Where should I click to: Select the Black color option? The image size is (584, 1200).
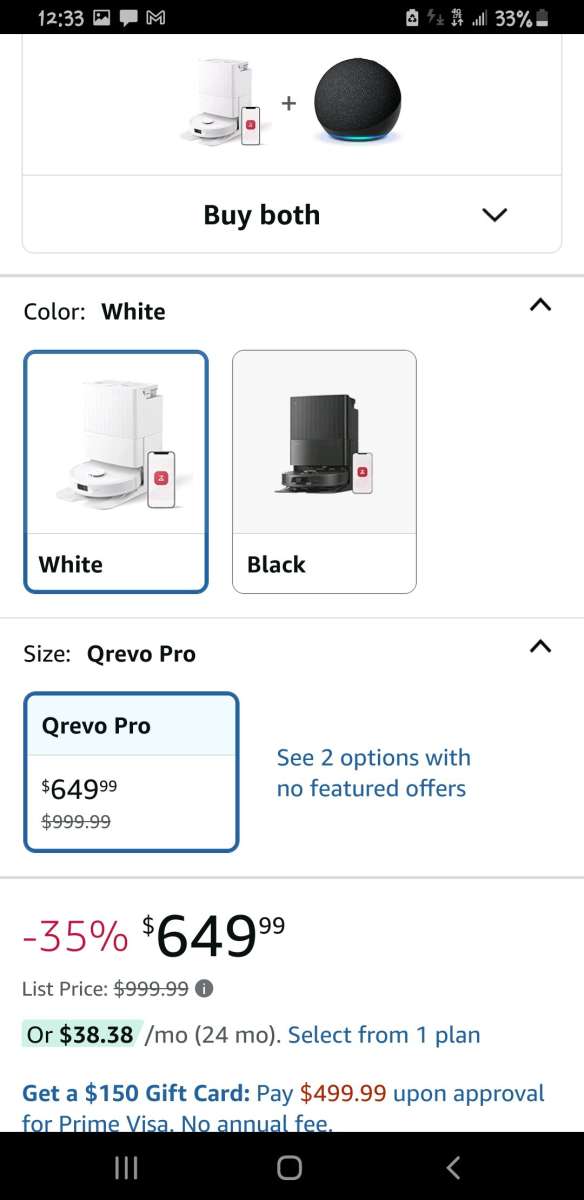pos(323,470)
